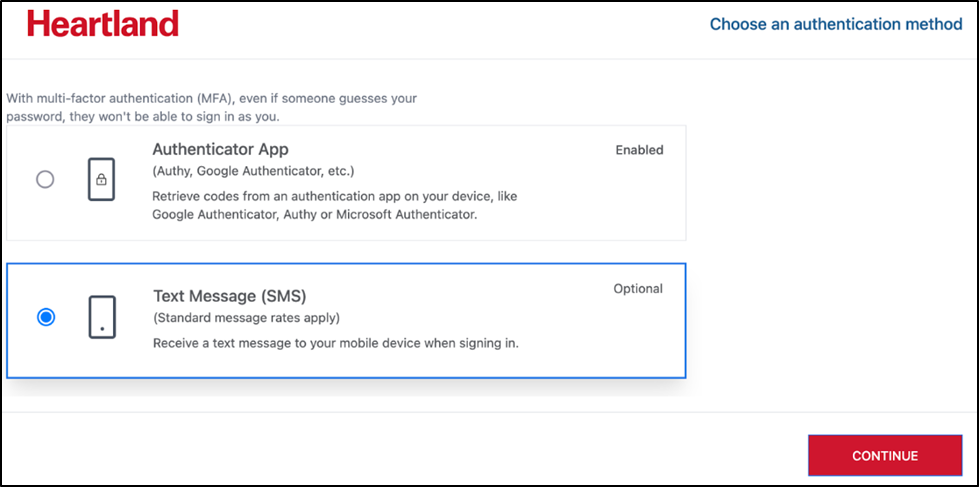
Task: Click the Authenticator App heading
Action: [x=220, y=150]
